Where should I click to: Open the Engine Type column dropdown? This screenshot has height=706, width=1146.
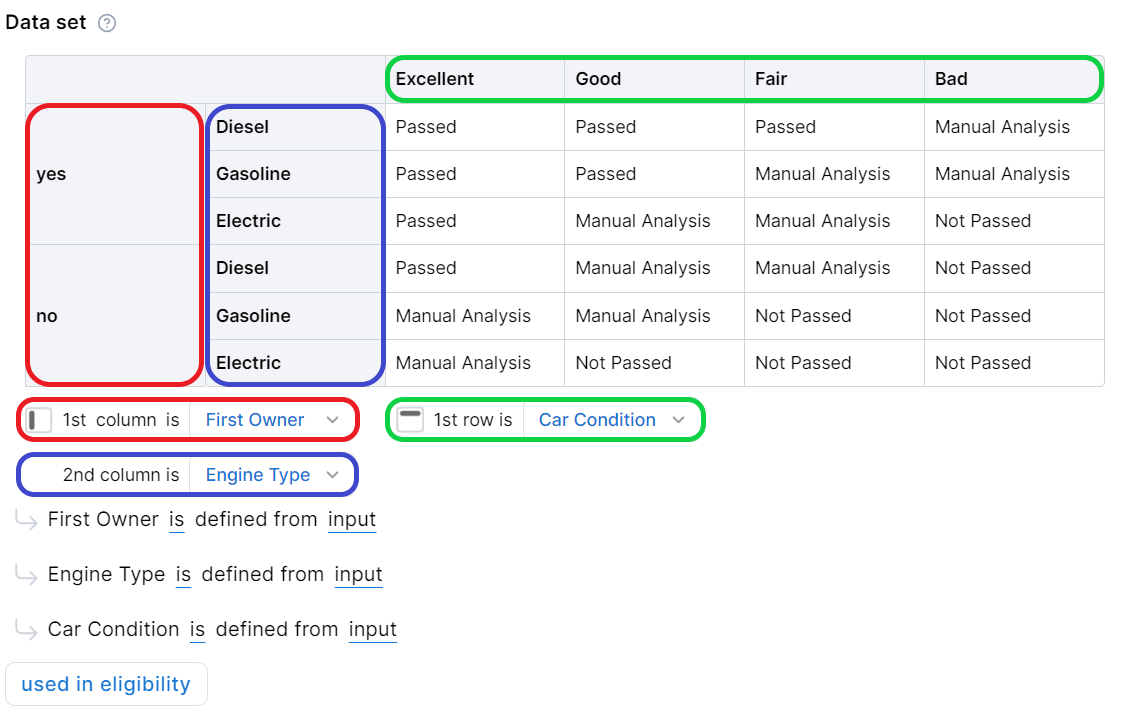272,475
